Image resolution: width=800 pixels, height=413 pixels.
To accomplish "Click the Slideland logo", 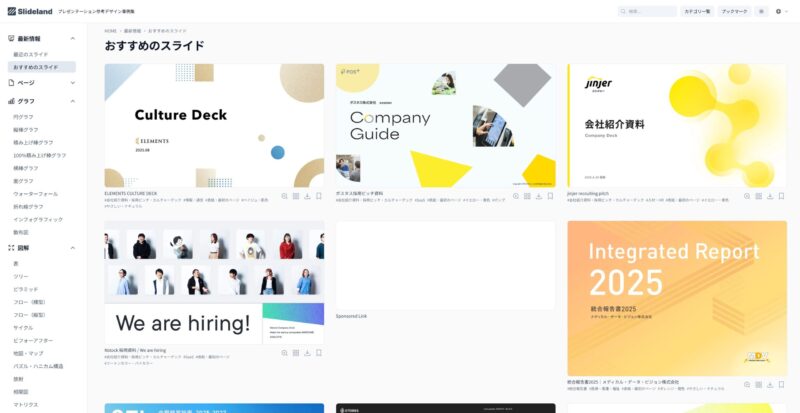I will [30, 11].
